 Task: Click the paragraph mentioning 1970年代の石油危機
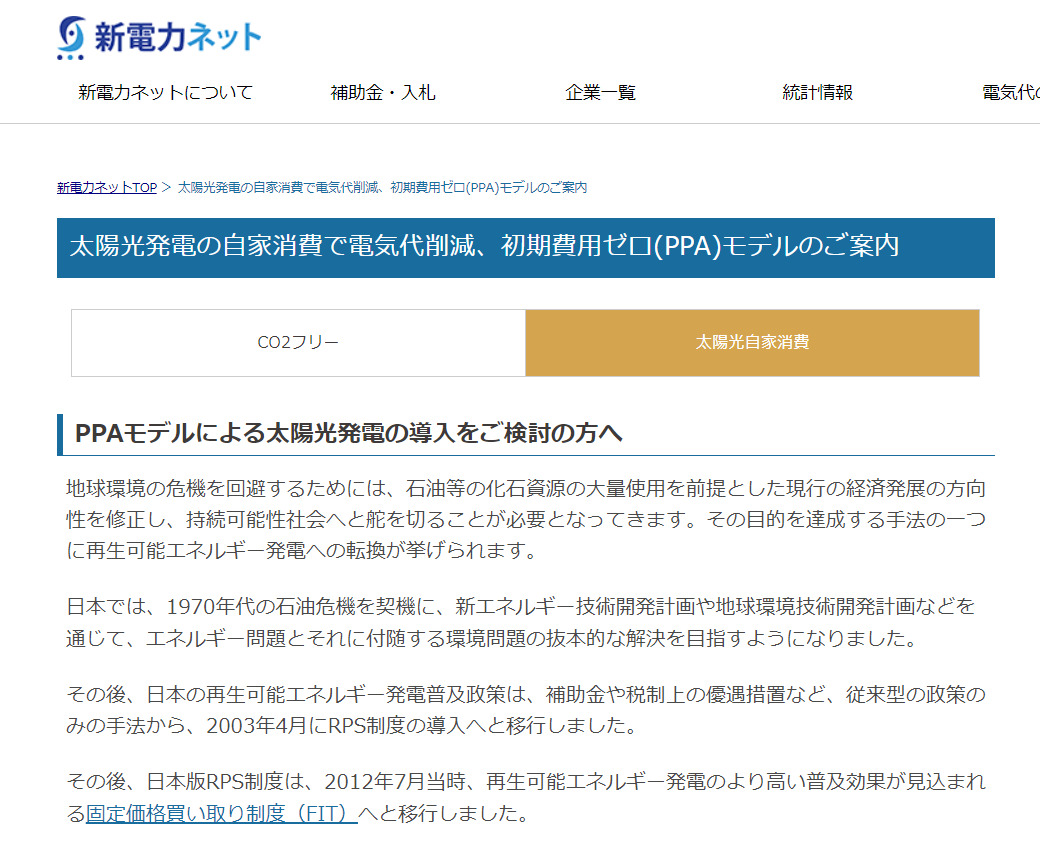520,622
